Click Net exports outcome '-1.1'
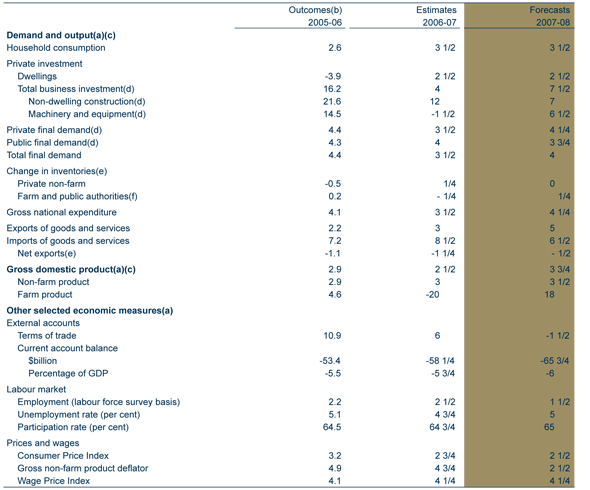Image resolution: width=590 pixels, height=490 pixels. [333, 254]
